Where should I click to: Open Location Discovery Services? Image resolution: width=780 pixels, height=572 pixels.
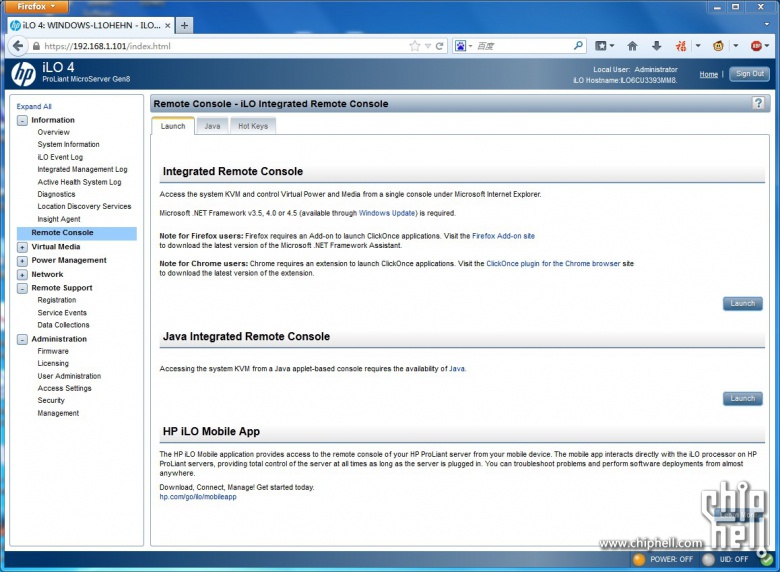(85, 206)
